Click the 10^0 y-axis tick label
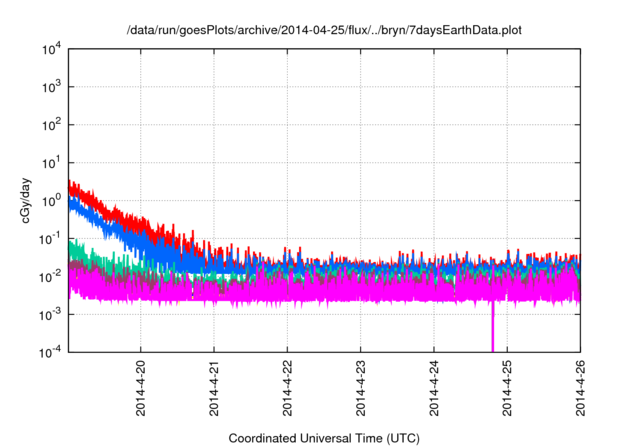Viewport: 640px width, 448px height. 51,201
